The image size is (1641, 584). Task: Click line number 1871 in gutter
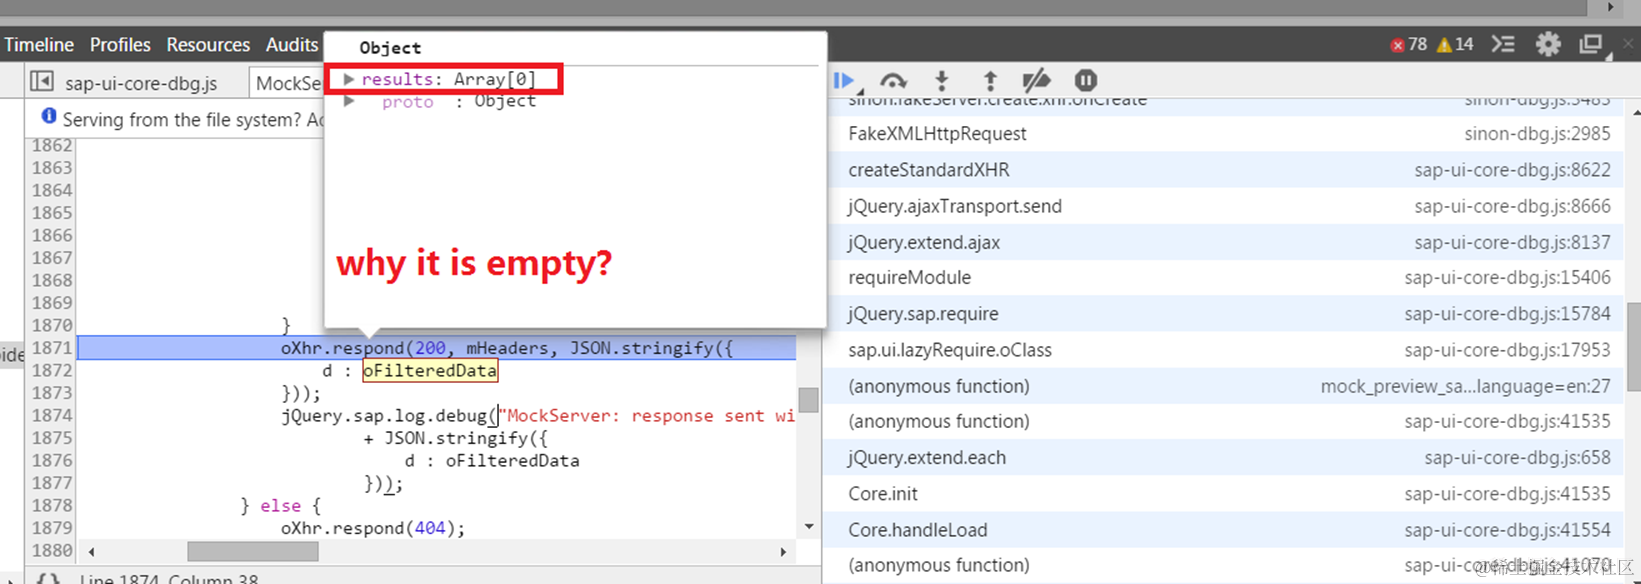click(52, 348)
